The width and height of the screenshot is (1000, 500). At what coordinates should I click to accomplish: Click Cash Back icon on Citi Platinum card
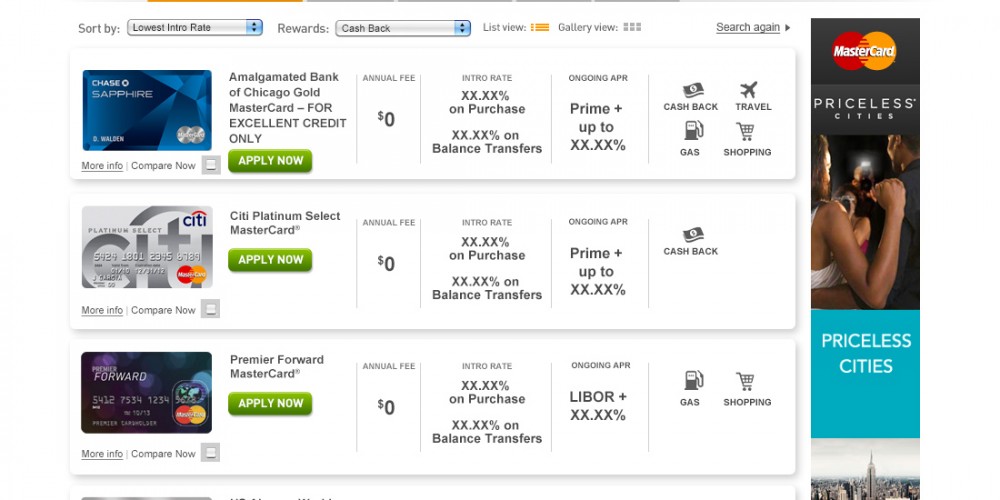(x=693, y=235)
